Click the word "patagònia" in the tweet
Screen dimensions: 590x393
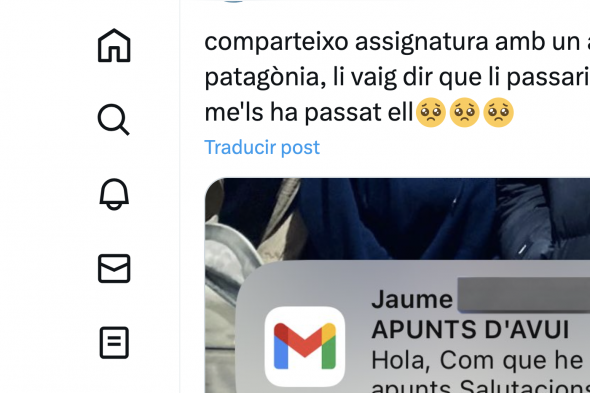265,77
